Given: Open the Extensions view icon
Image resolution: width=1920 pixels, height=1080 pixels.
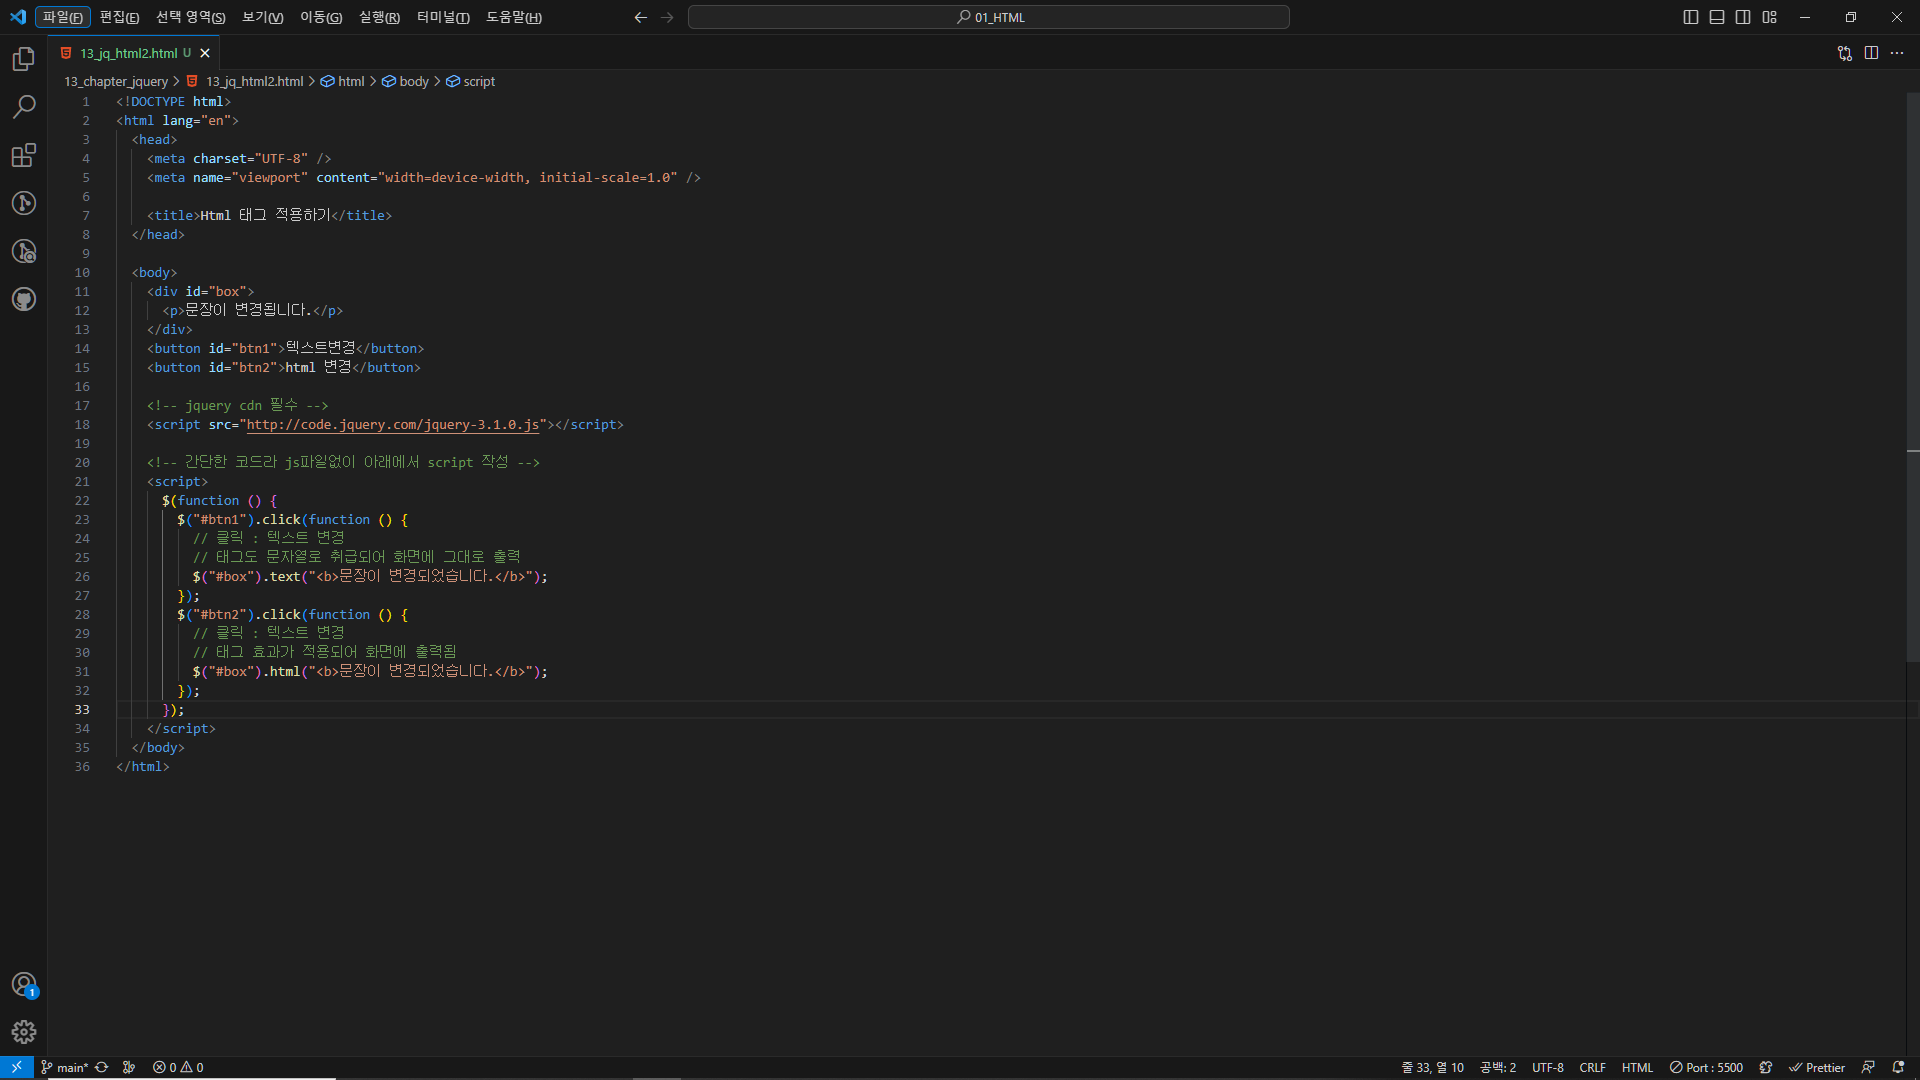Looking at the screenshot, I should coord(24,155).
